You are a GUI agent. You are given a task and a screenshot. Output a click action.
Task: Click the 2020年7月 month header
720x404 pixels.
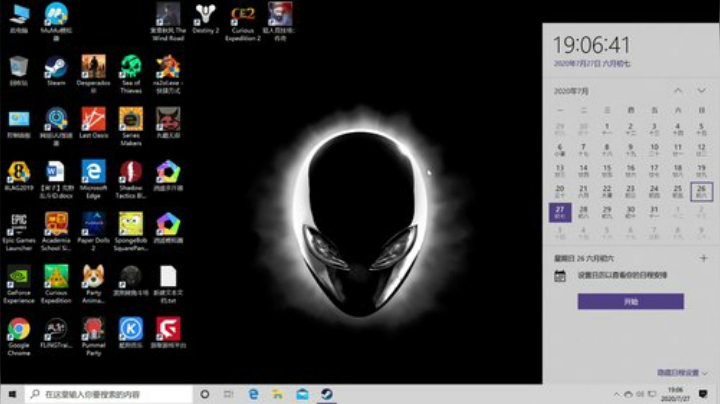(x=571, y=91)
